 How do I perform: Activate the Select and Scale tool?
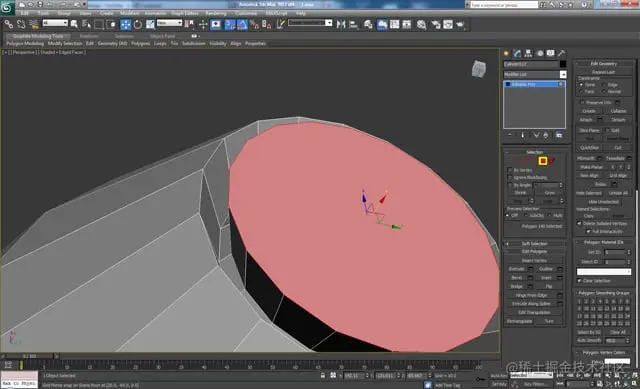(150, 24)
